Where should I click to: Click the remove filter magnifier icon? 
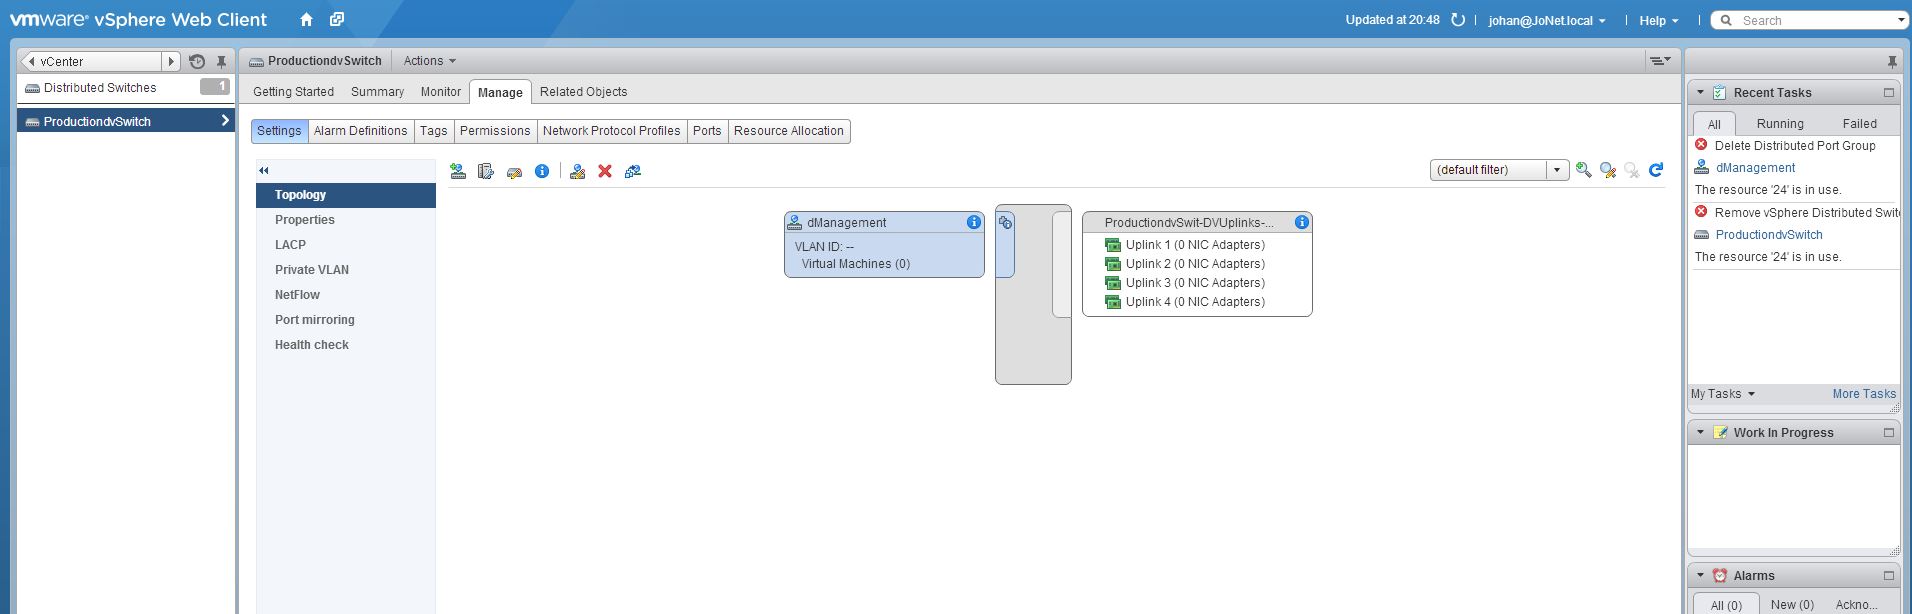[1632, 170]
